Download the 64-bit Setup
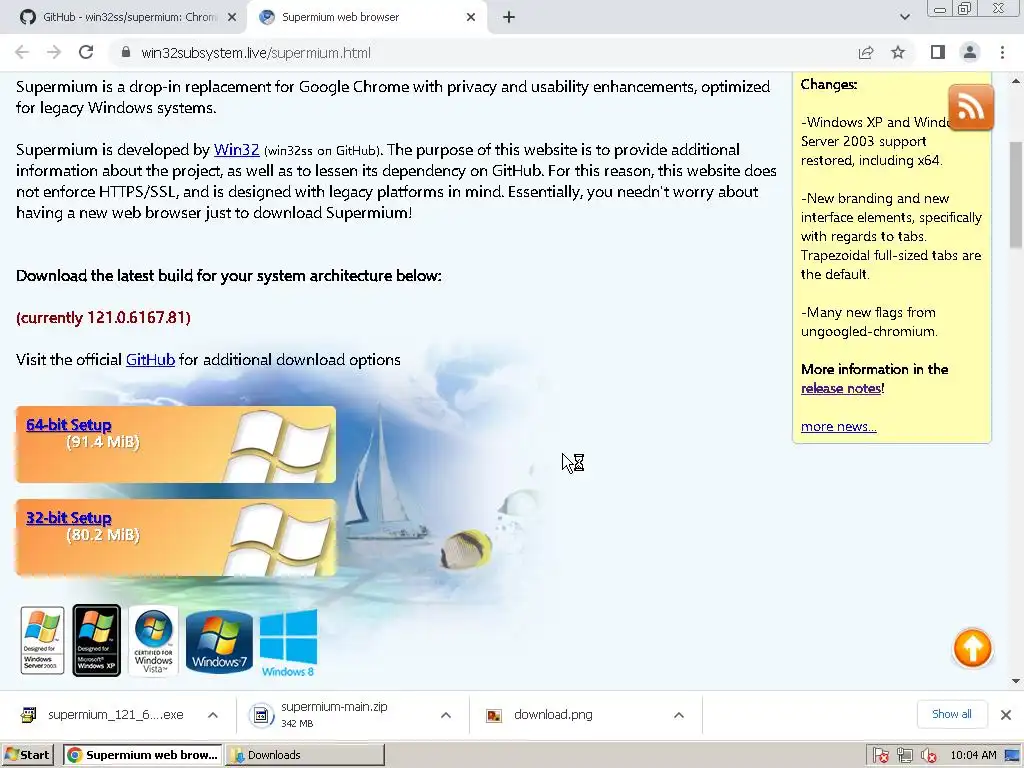Screen dimensions: 1024x768 click(69, 424)
